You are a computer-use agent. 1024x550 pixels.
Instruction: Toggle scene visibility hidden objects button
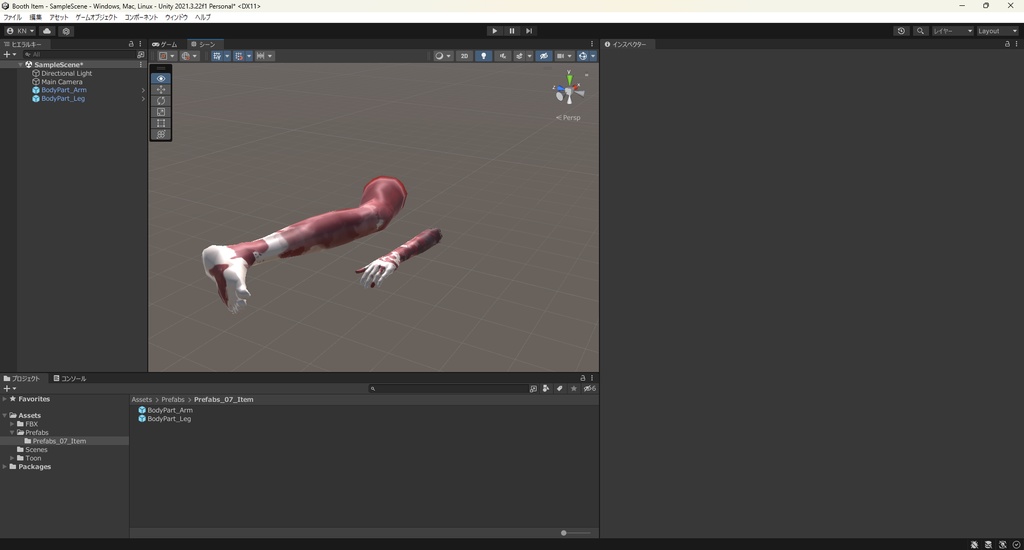543,56
